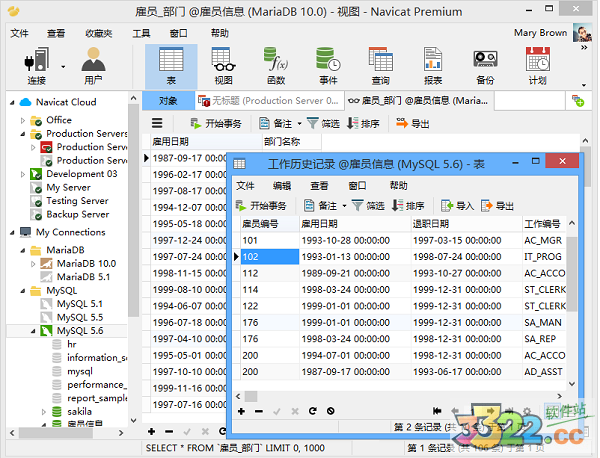600x458 pixels.
Task: Click stop icon in 工作历史记录 window footer
Action: tap(331, 411)
